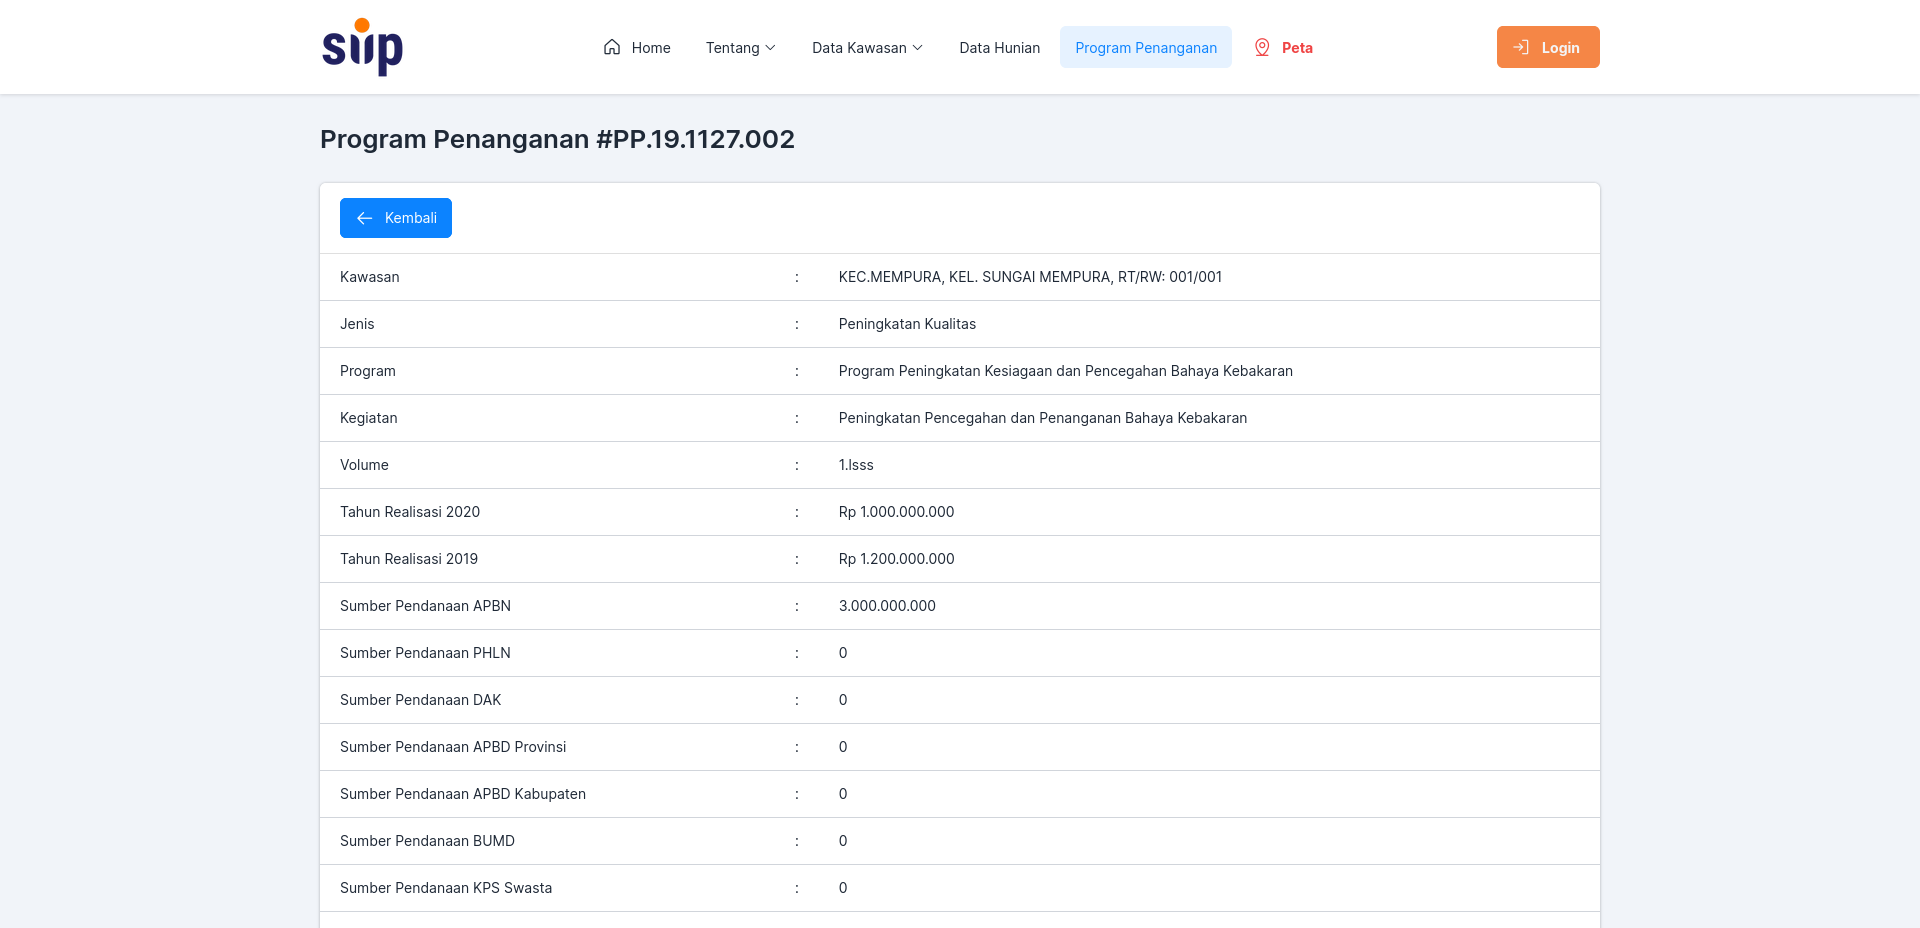Click Program Peningkatan Kesiagaan dan Pencegahan text
This screenshot has height=928, width=1920.
point(1066,371)
